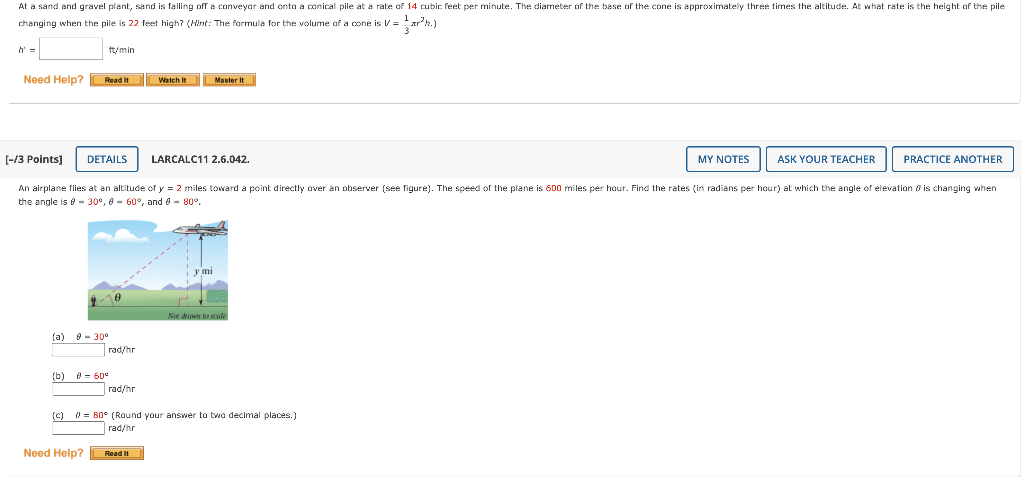Viewport: 1024px width, 484px height.
Task: Click the LARCALC11 2.6.042 question label
Action: point(200,159)
